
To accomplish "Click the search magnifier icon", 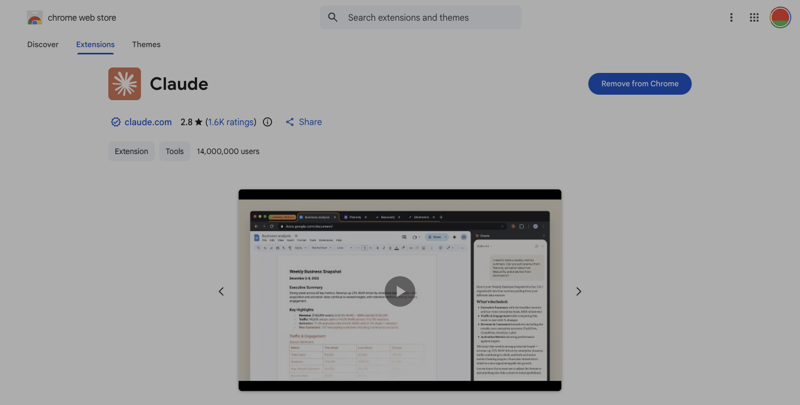I will click(x=333, y=17).
